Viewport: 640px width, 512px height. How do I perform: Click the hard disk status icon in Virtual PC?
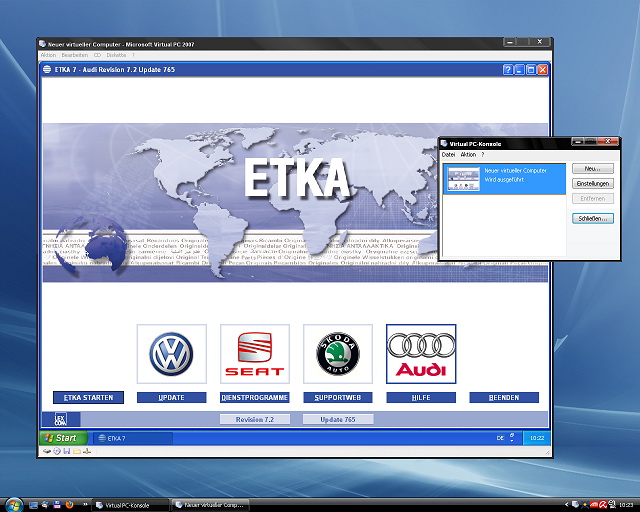[47, 451]
